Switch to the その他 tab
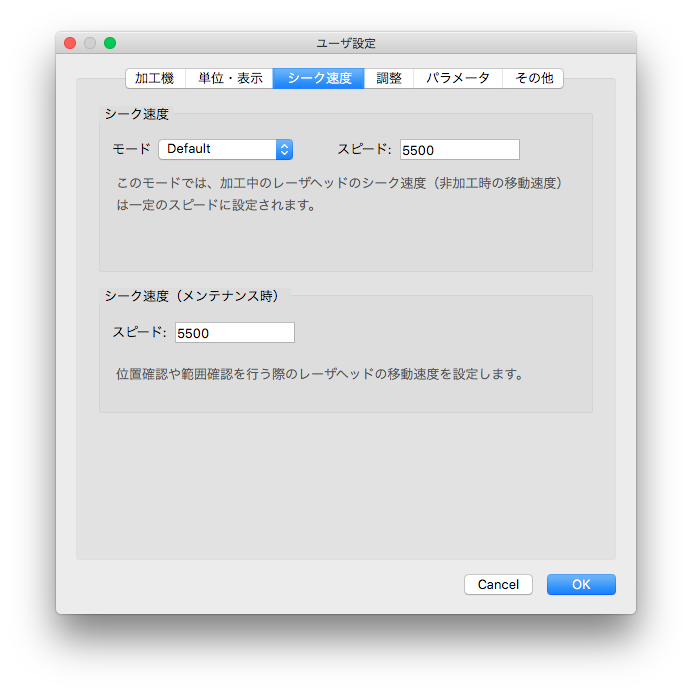Screen dimensions: 692x694 point(533,78)
